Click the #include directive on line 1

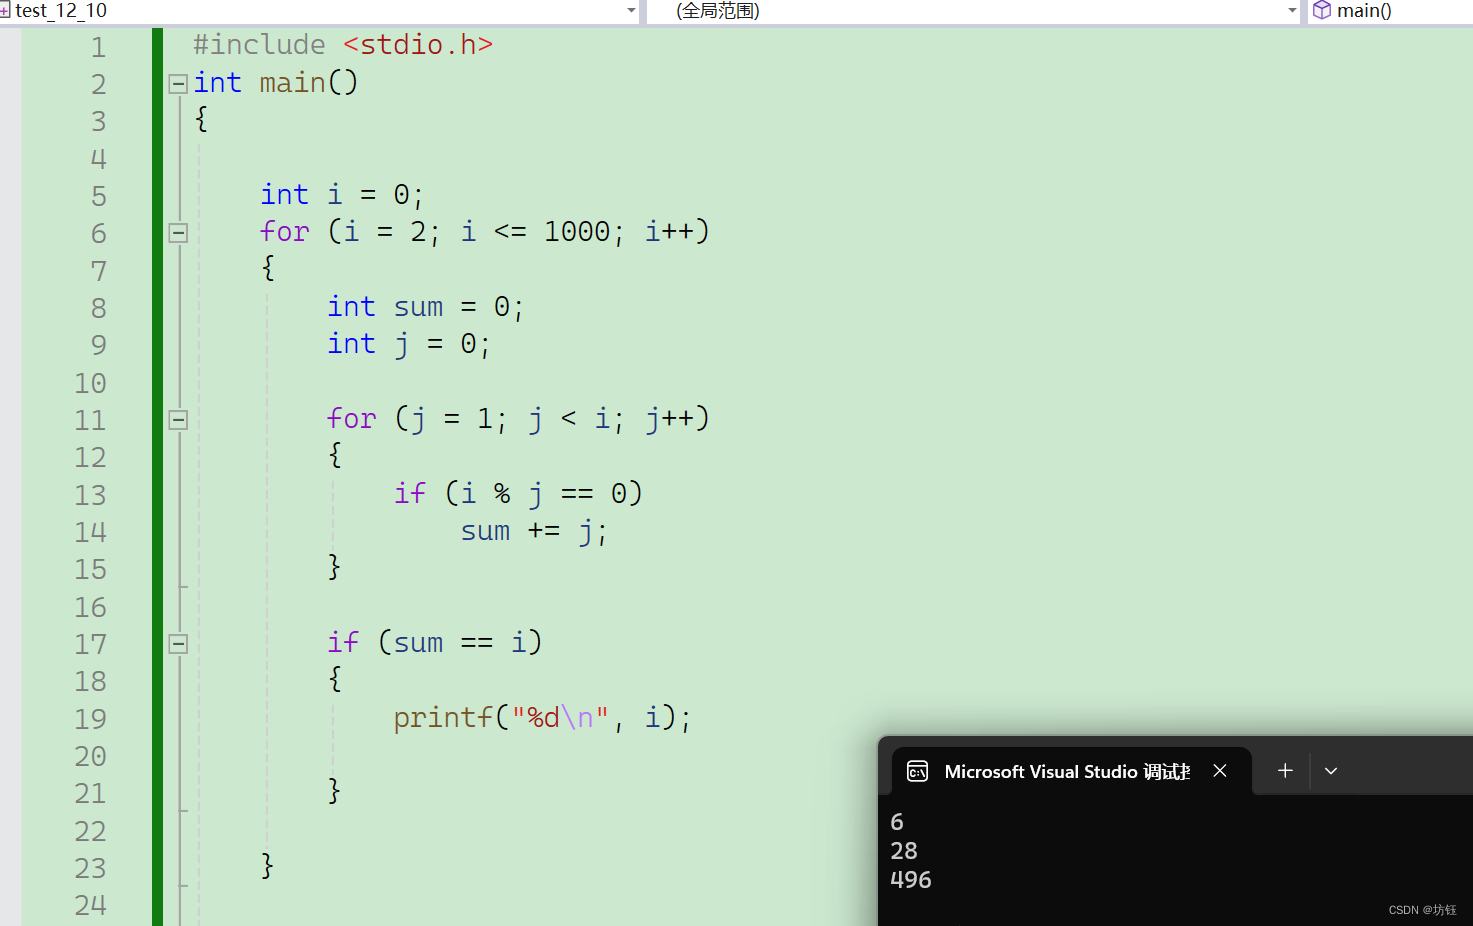[259, 45]
